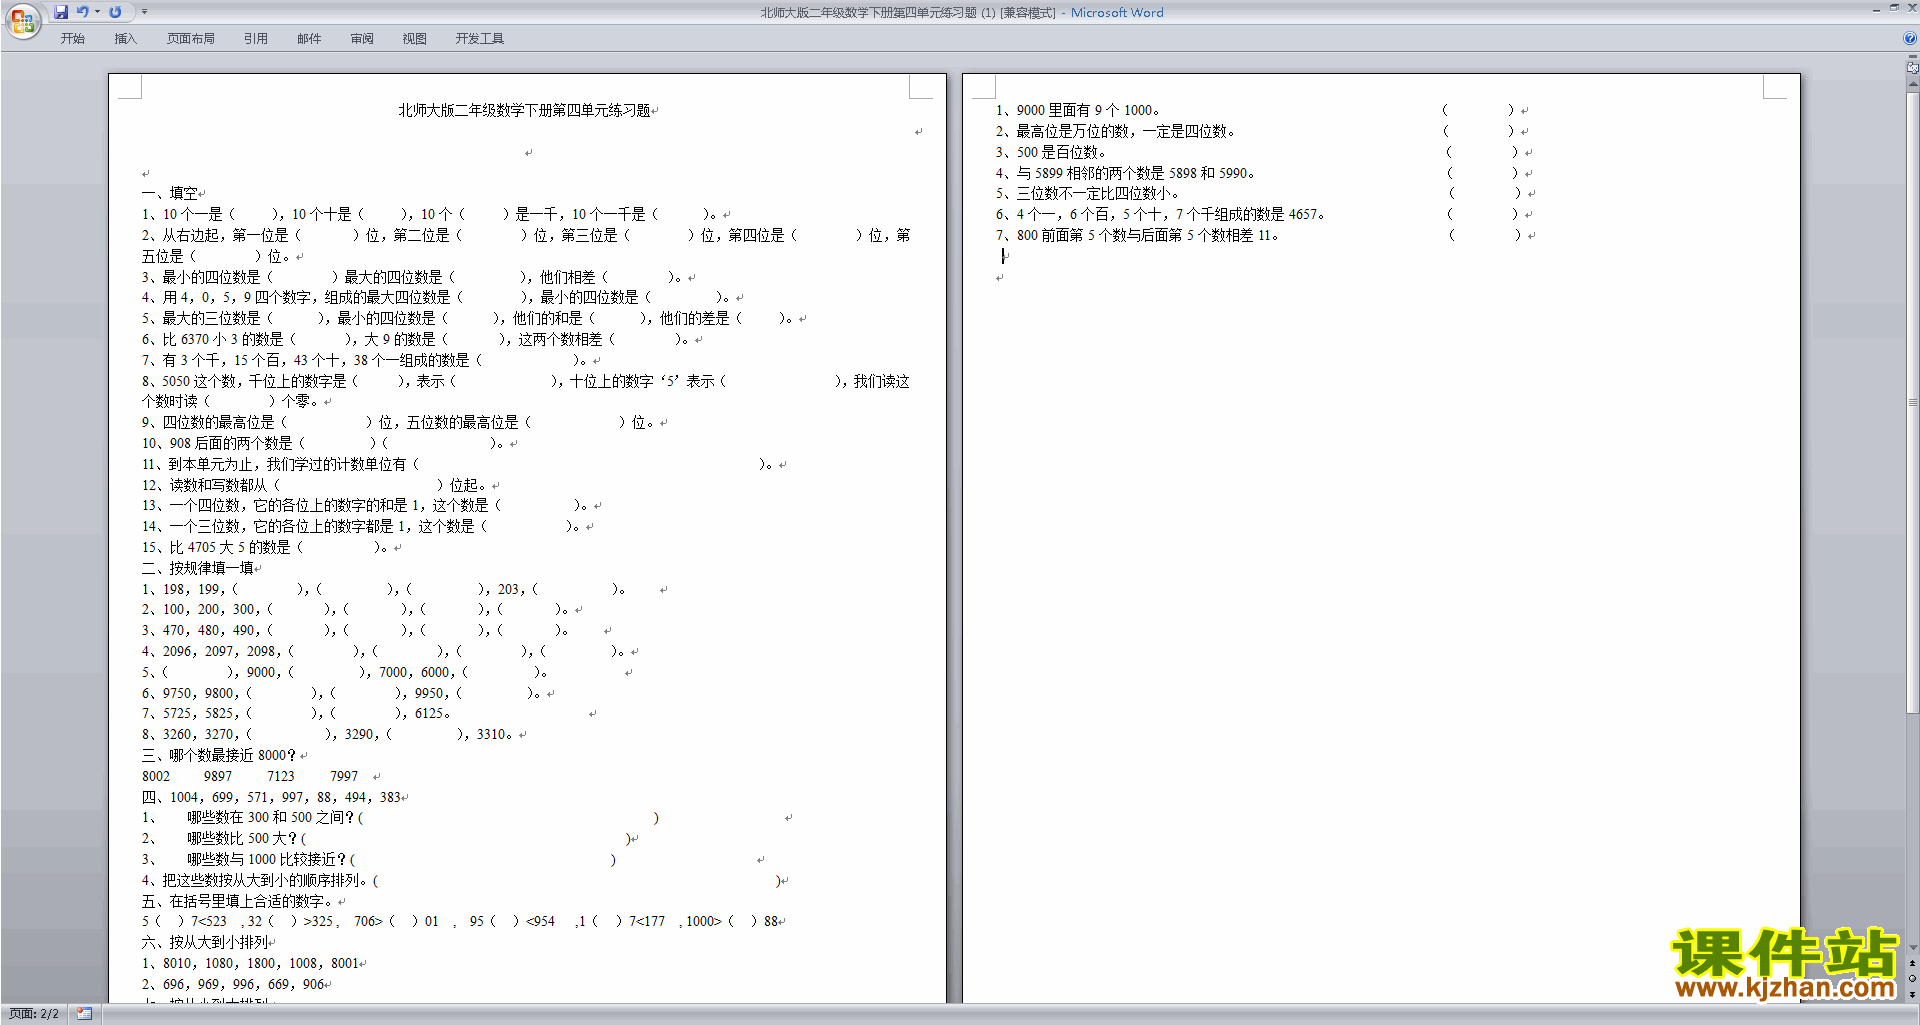The width and height of the screenshot is (1920, 1025).
Task: Switch to the 插入 ribbon tab
Action: coord(125,39)
